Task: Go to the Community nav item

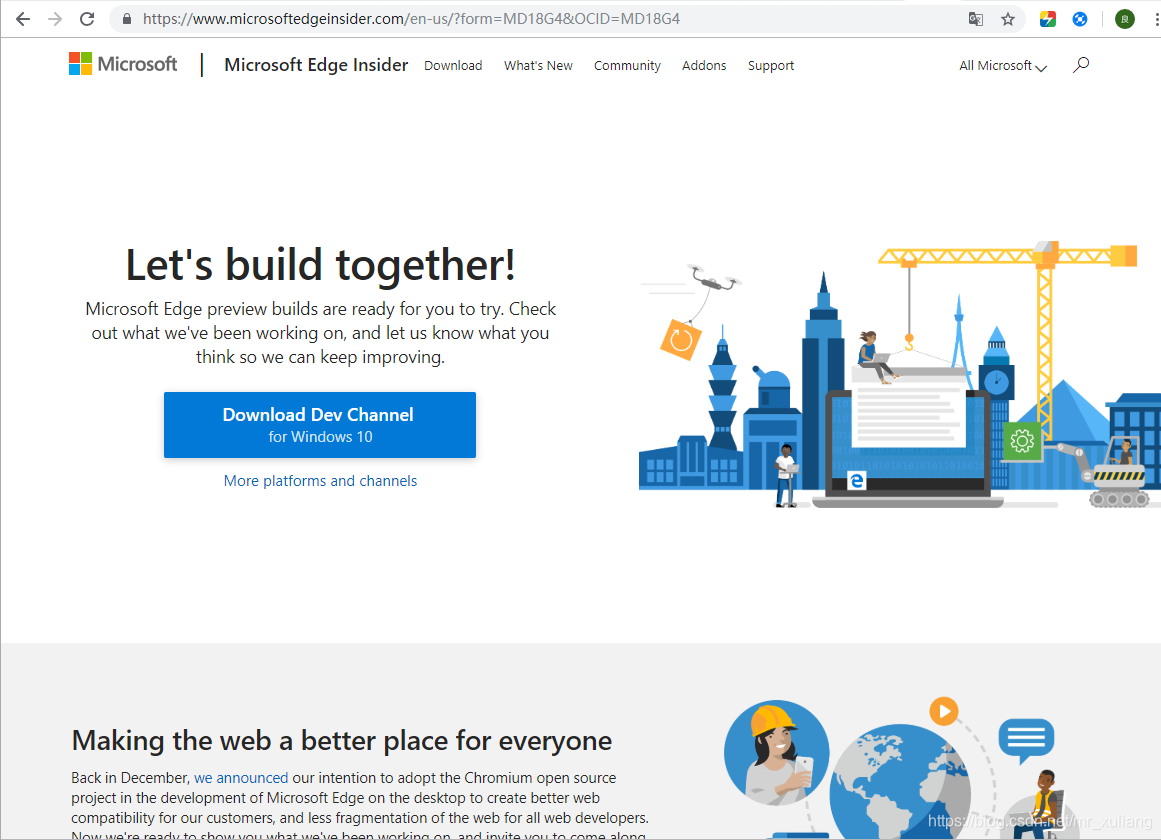Action: click(x=627, y=66)
